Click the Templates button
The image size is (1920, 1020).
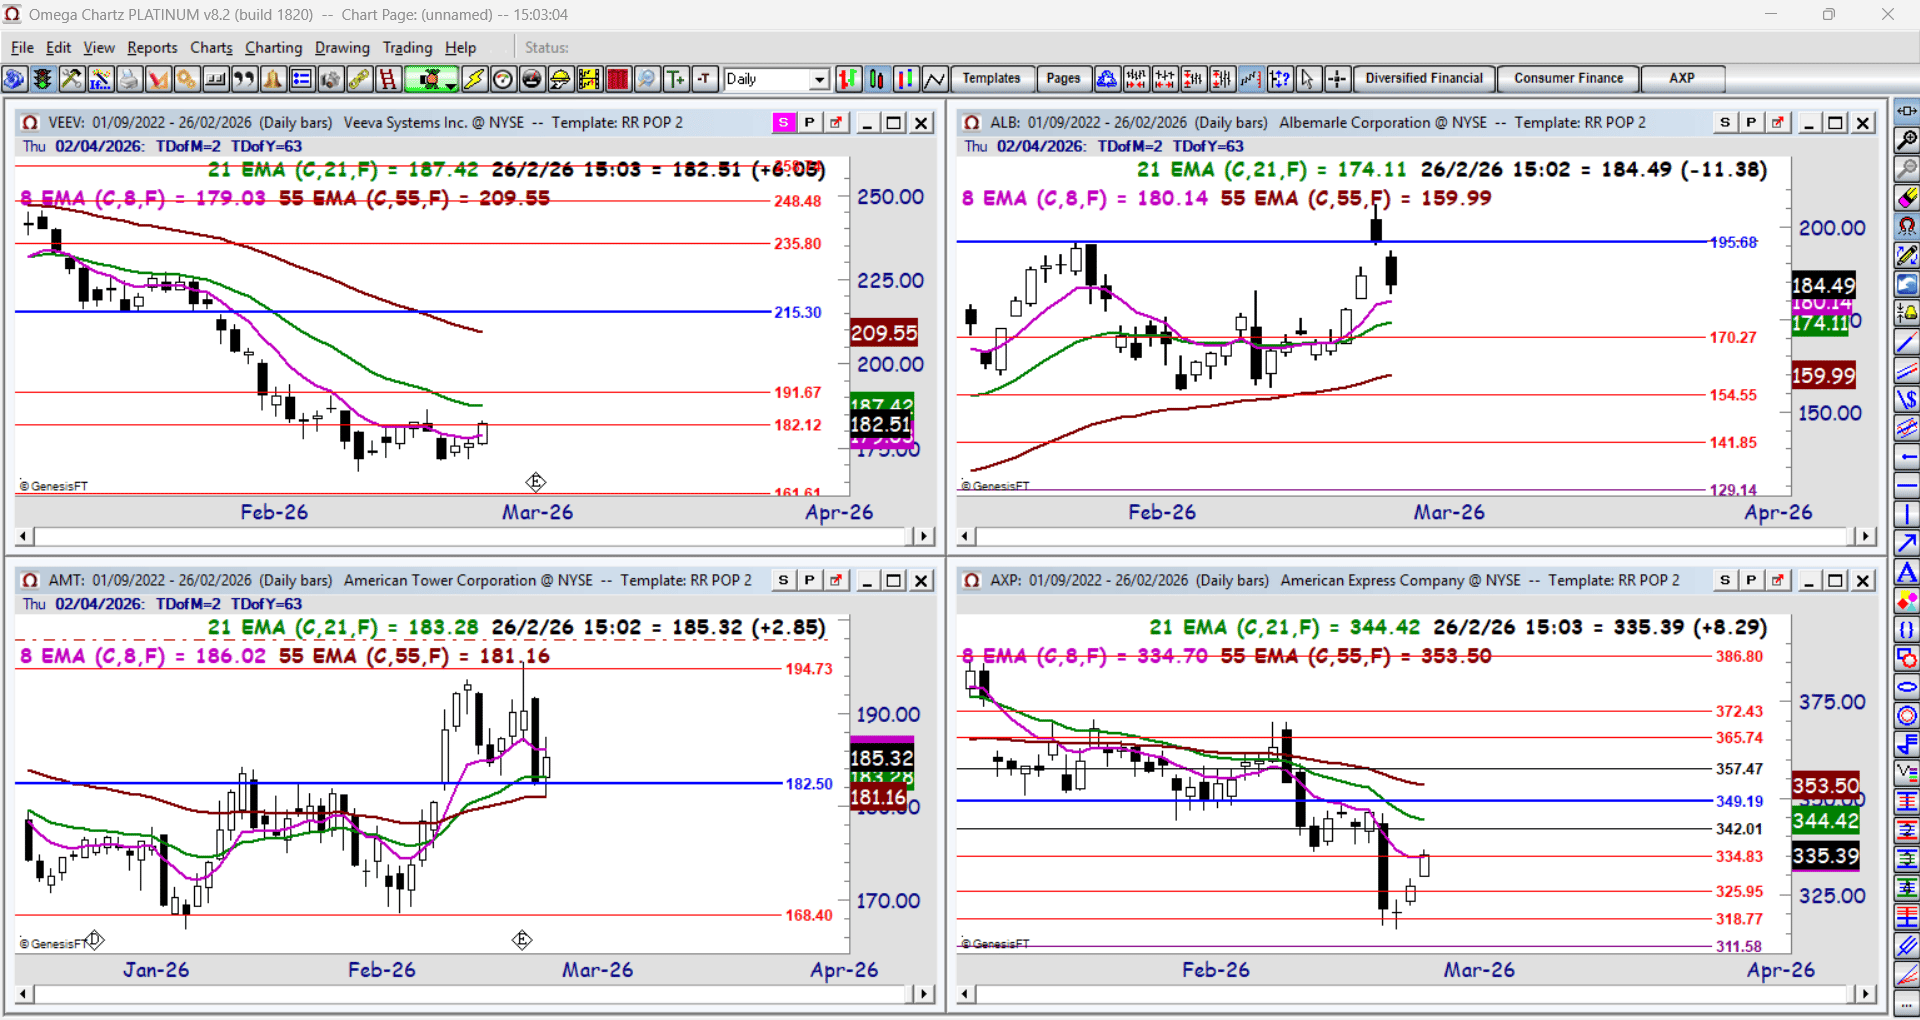[x=991, y=78]
